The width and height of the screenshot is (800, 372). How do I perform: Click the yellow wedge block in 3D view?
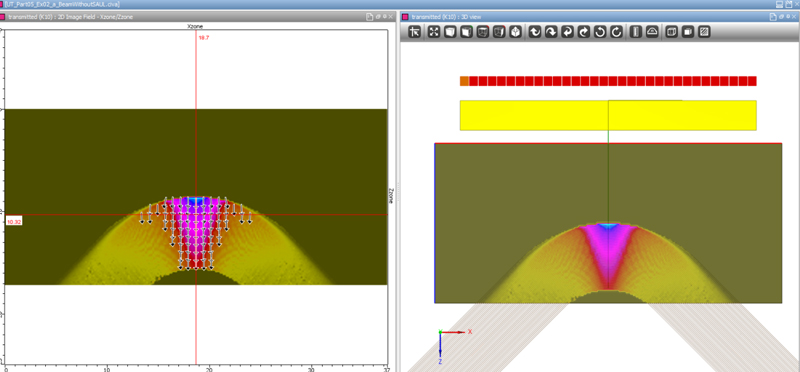[x=608, y=115]
